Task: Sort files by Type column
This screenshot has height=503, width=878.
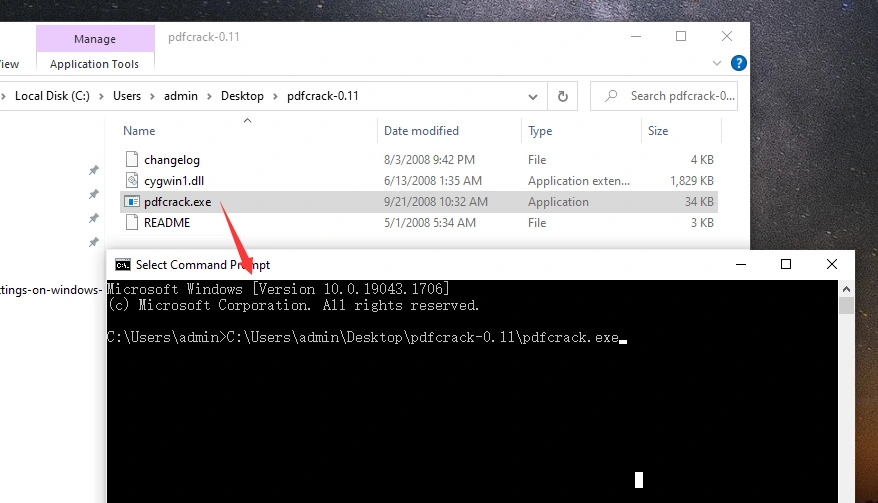Action: [x=540, y=131]
